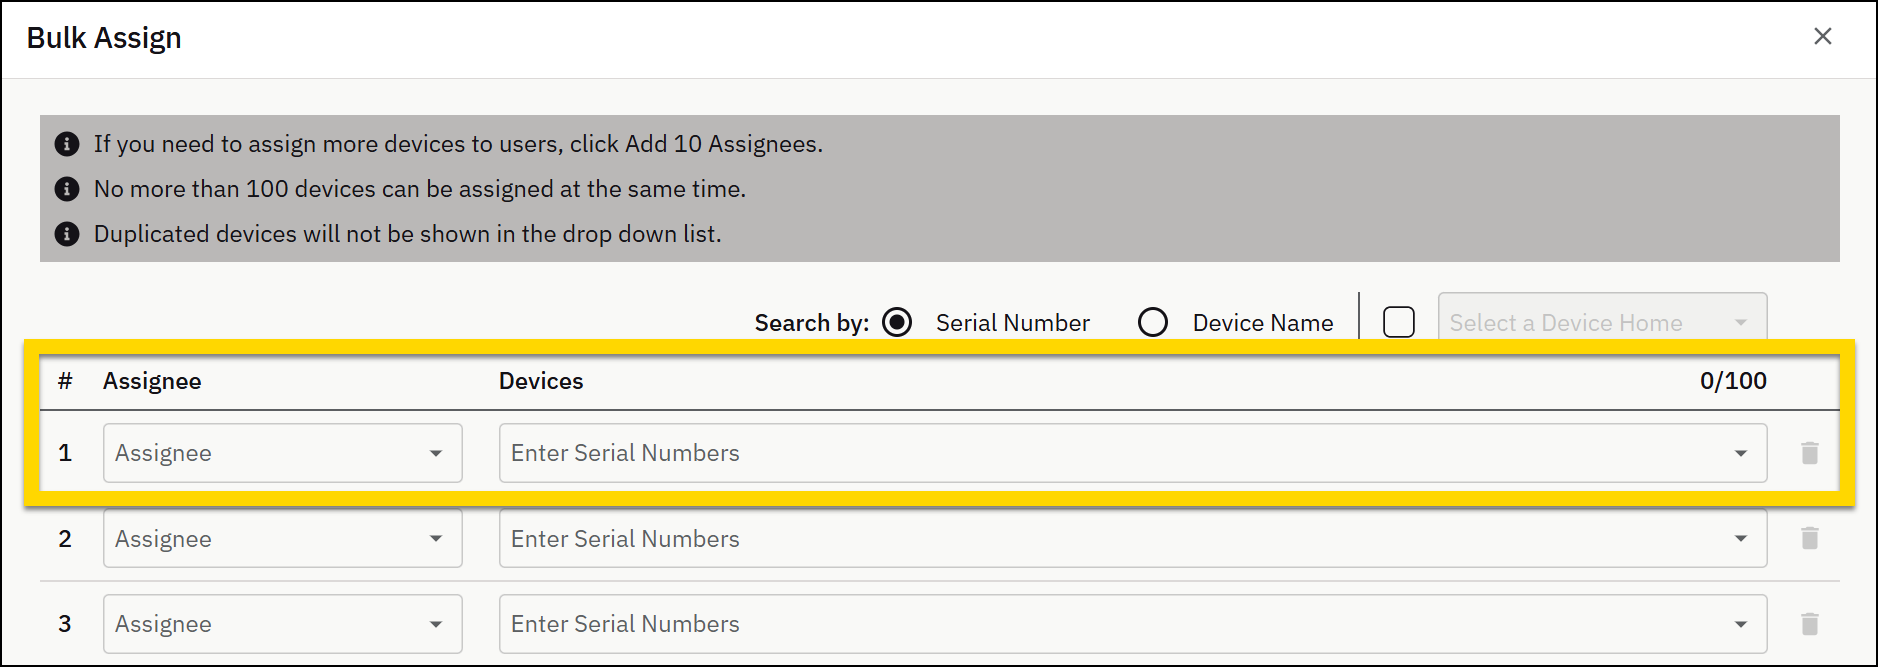Image resolution: width=1878 pixels, height=667 pixels.
Task: Click the 0/100 device counter
Action: (x=1733, y=381)
